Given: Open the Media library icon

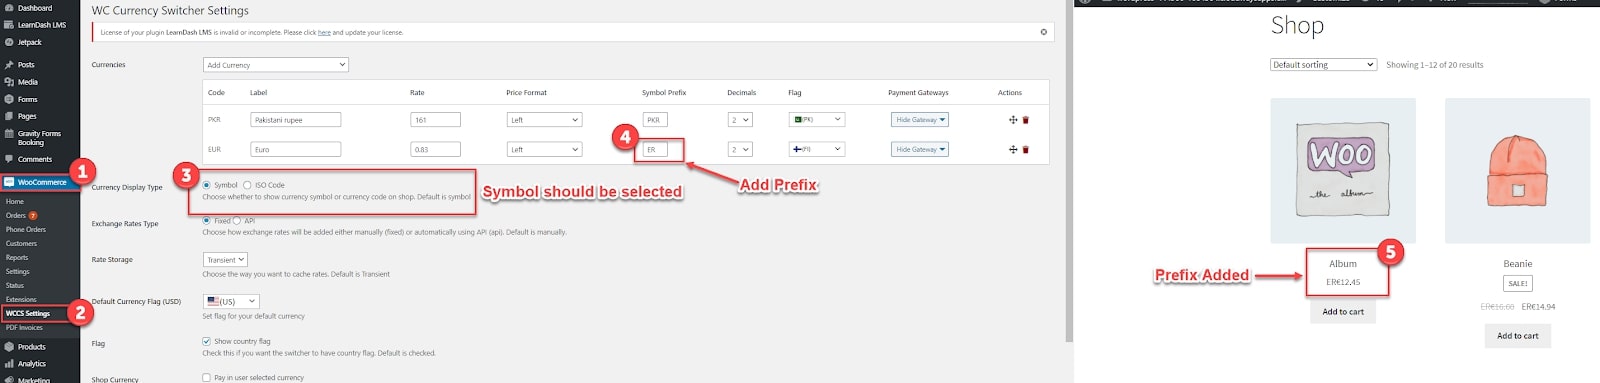Looking at the screenshot, I should pyautogui.click(x=9, y=82).
